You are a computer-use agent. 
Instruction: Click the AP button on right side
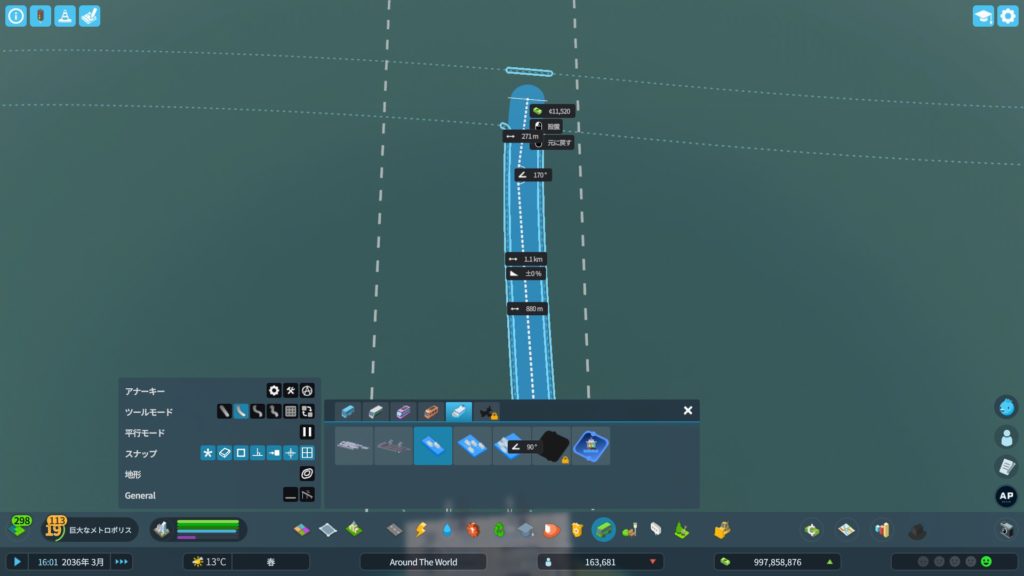tap(1006, 496)
